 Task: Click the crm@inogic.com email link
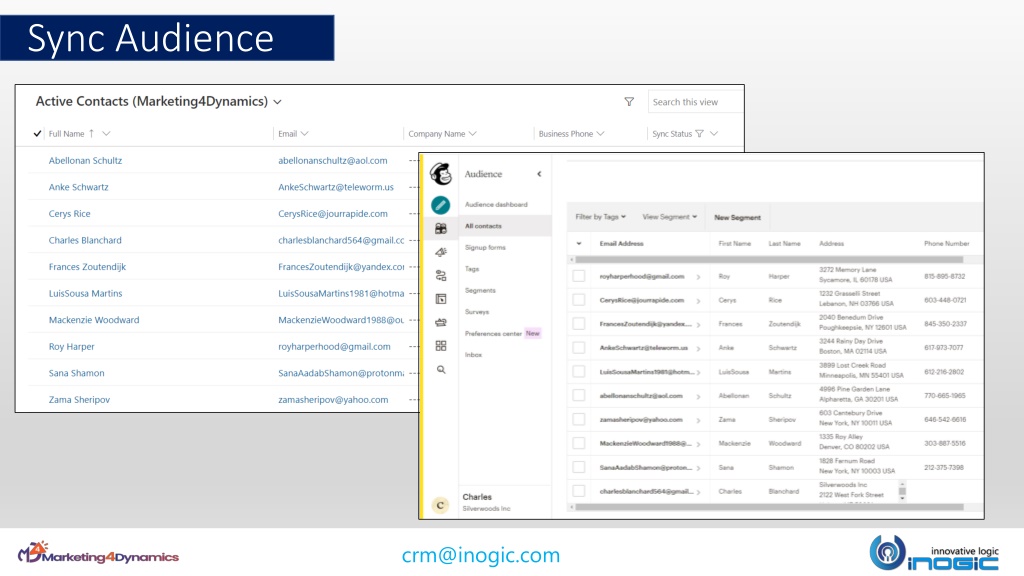tap(481, 555)
